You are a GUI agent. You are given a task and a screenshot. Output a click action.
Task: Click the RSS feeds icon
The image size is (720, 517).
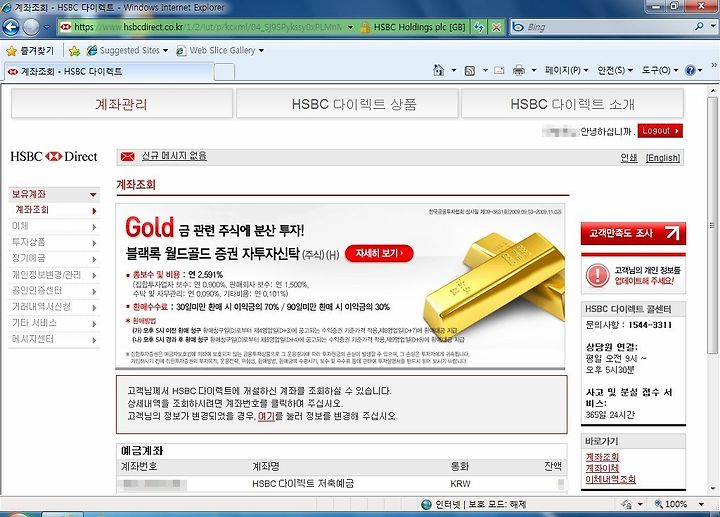[x=470, y=70]
